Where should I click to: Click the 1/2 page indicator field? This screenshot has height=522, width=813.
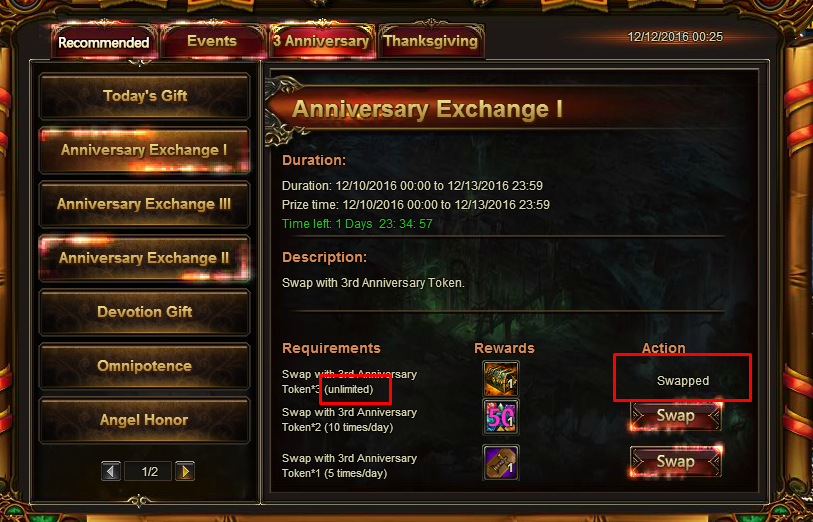tap(150, 471)
